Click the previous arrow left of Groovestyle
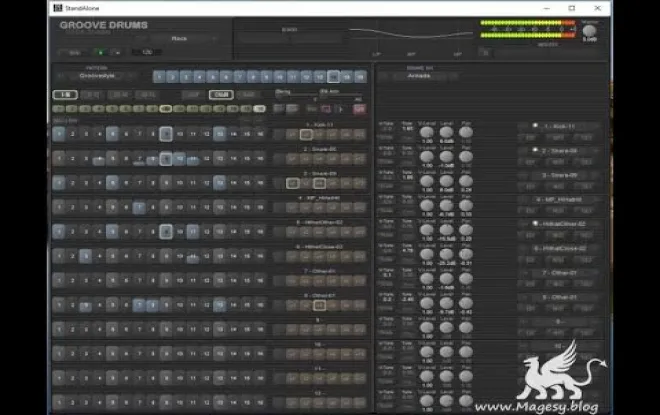660x415 pixels. coord(60,76)
